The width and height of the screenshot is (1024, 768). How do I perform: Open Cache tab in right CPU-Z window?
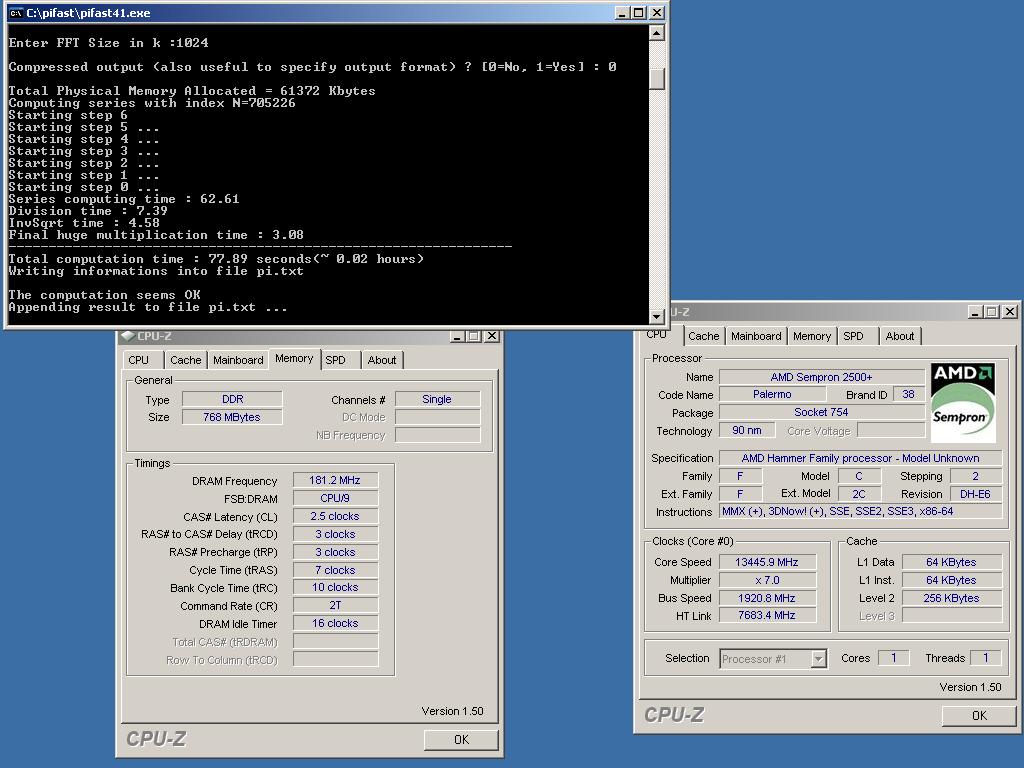(x=703, y=336)
